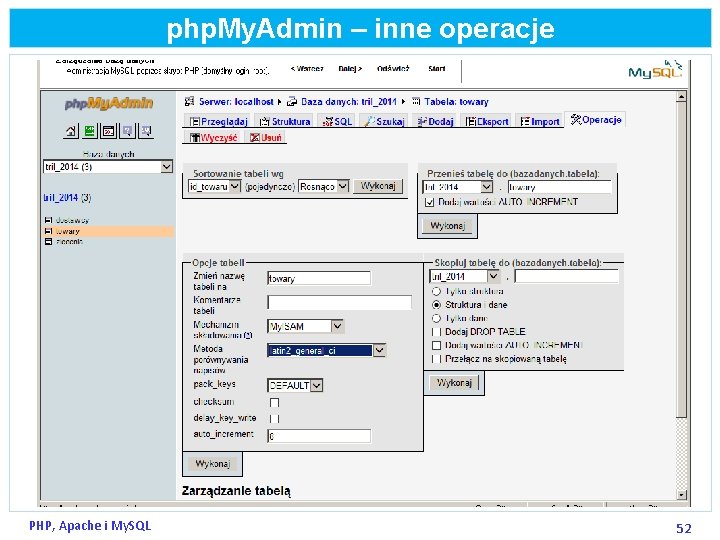This screenshot has height=540, width=720.
Task: Click target table name field in Skopiuj tabelę
Action: coord(567,276)
